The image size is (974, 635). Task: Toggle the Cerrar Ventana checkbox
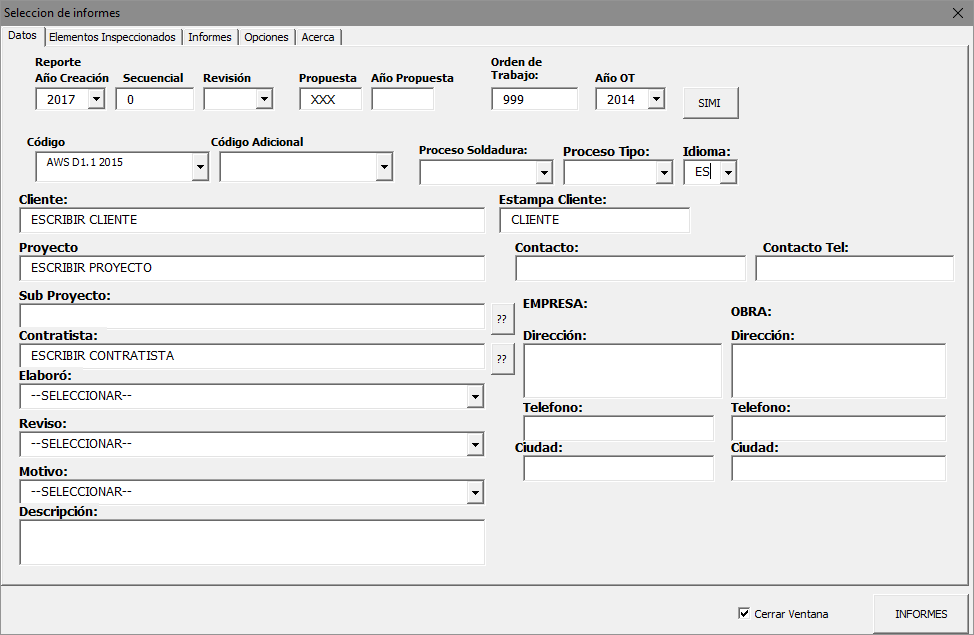[743, 613]
